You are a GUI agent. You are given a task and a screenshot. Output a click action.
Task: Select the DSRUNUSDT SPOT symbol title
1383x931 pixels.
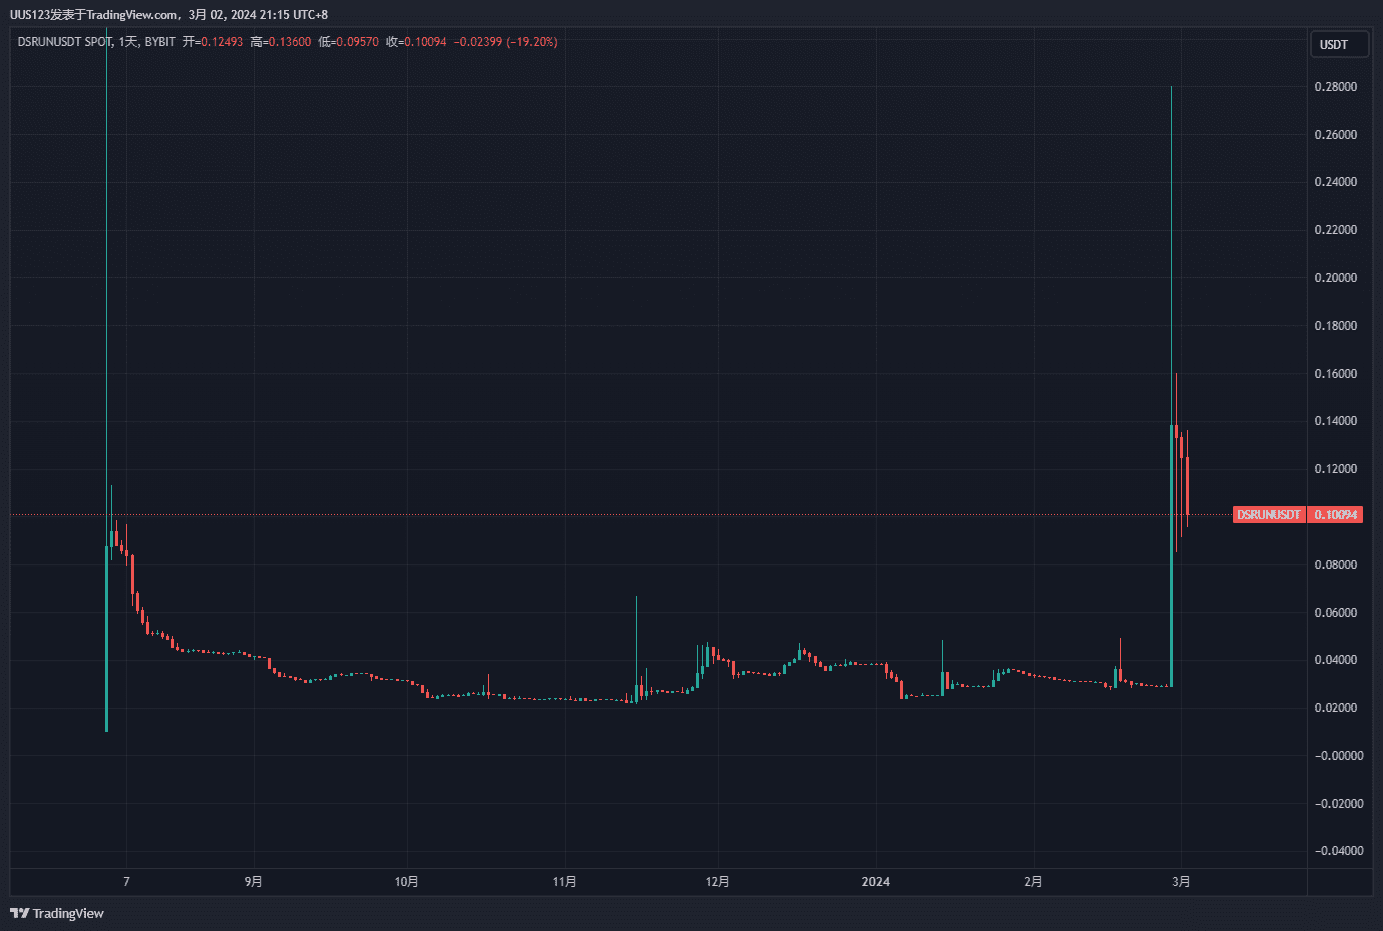(65, 42)
